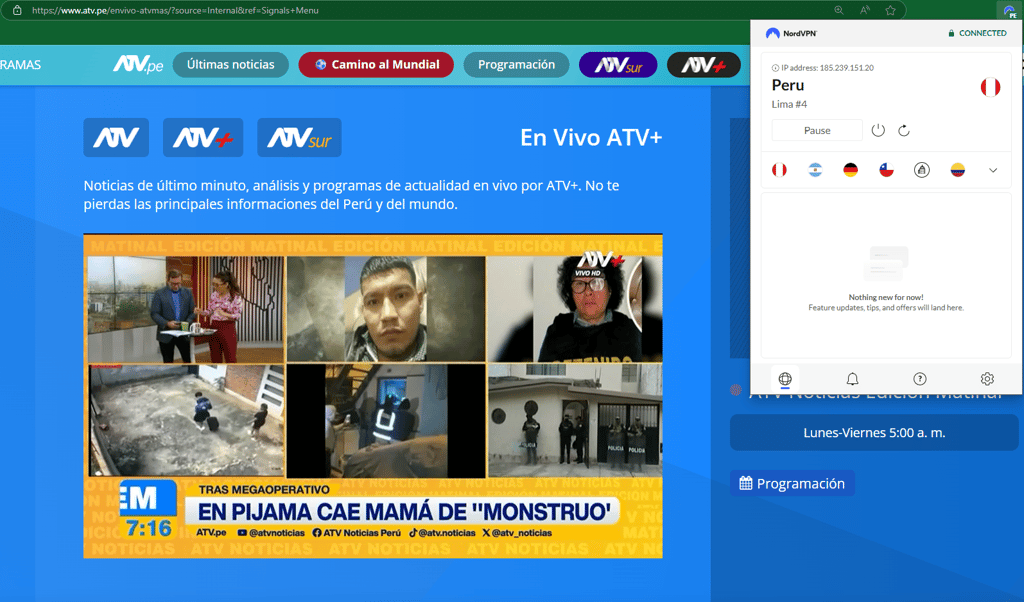Open Programación in top navigation

(516, 65)
